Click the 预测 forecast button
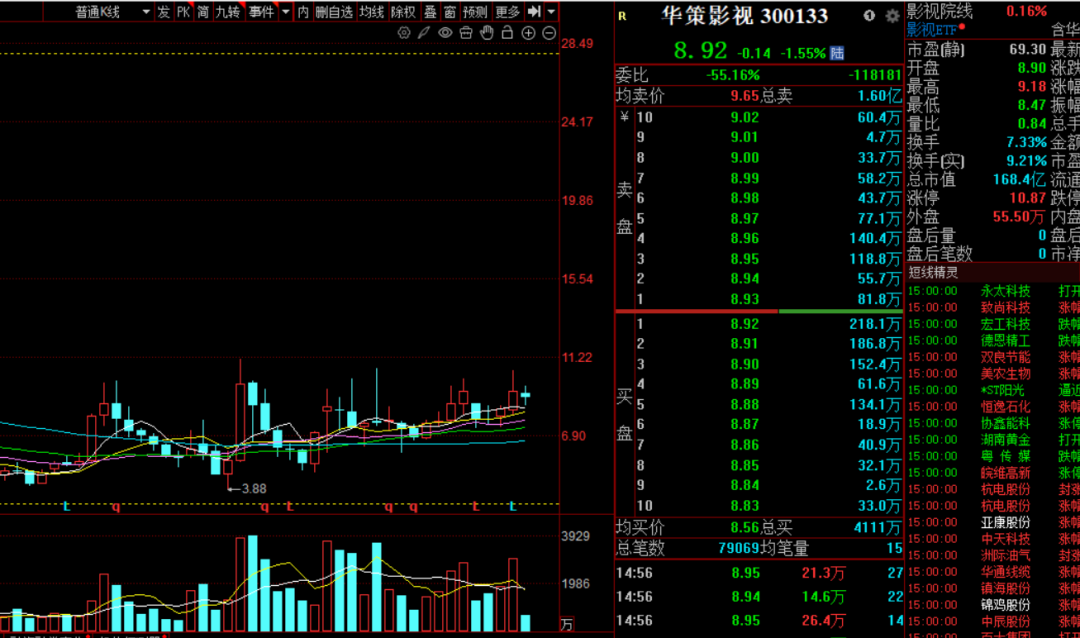 (475, 12)
